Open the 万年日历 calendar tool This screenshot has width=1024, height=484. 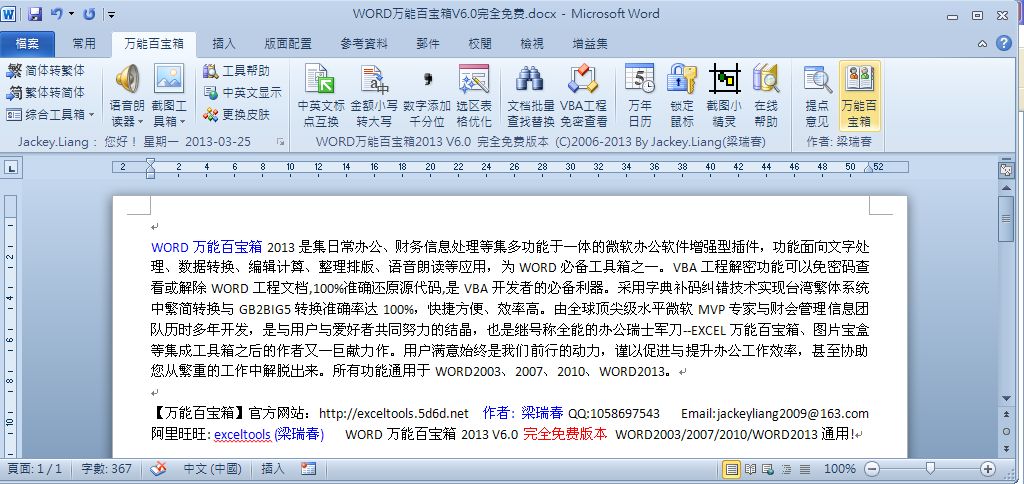[x=639, y=94]
